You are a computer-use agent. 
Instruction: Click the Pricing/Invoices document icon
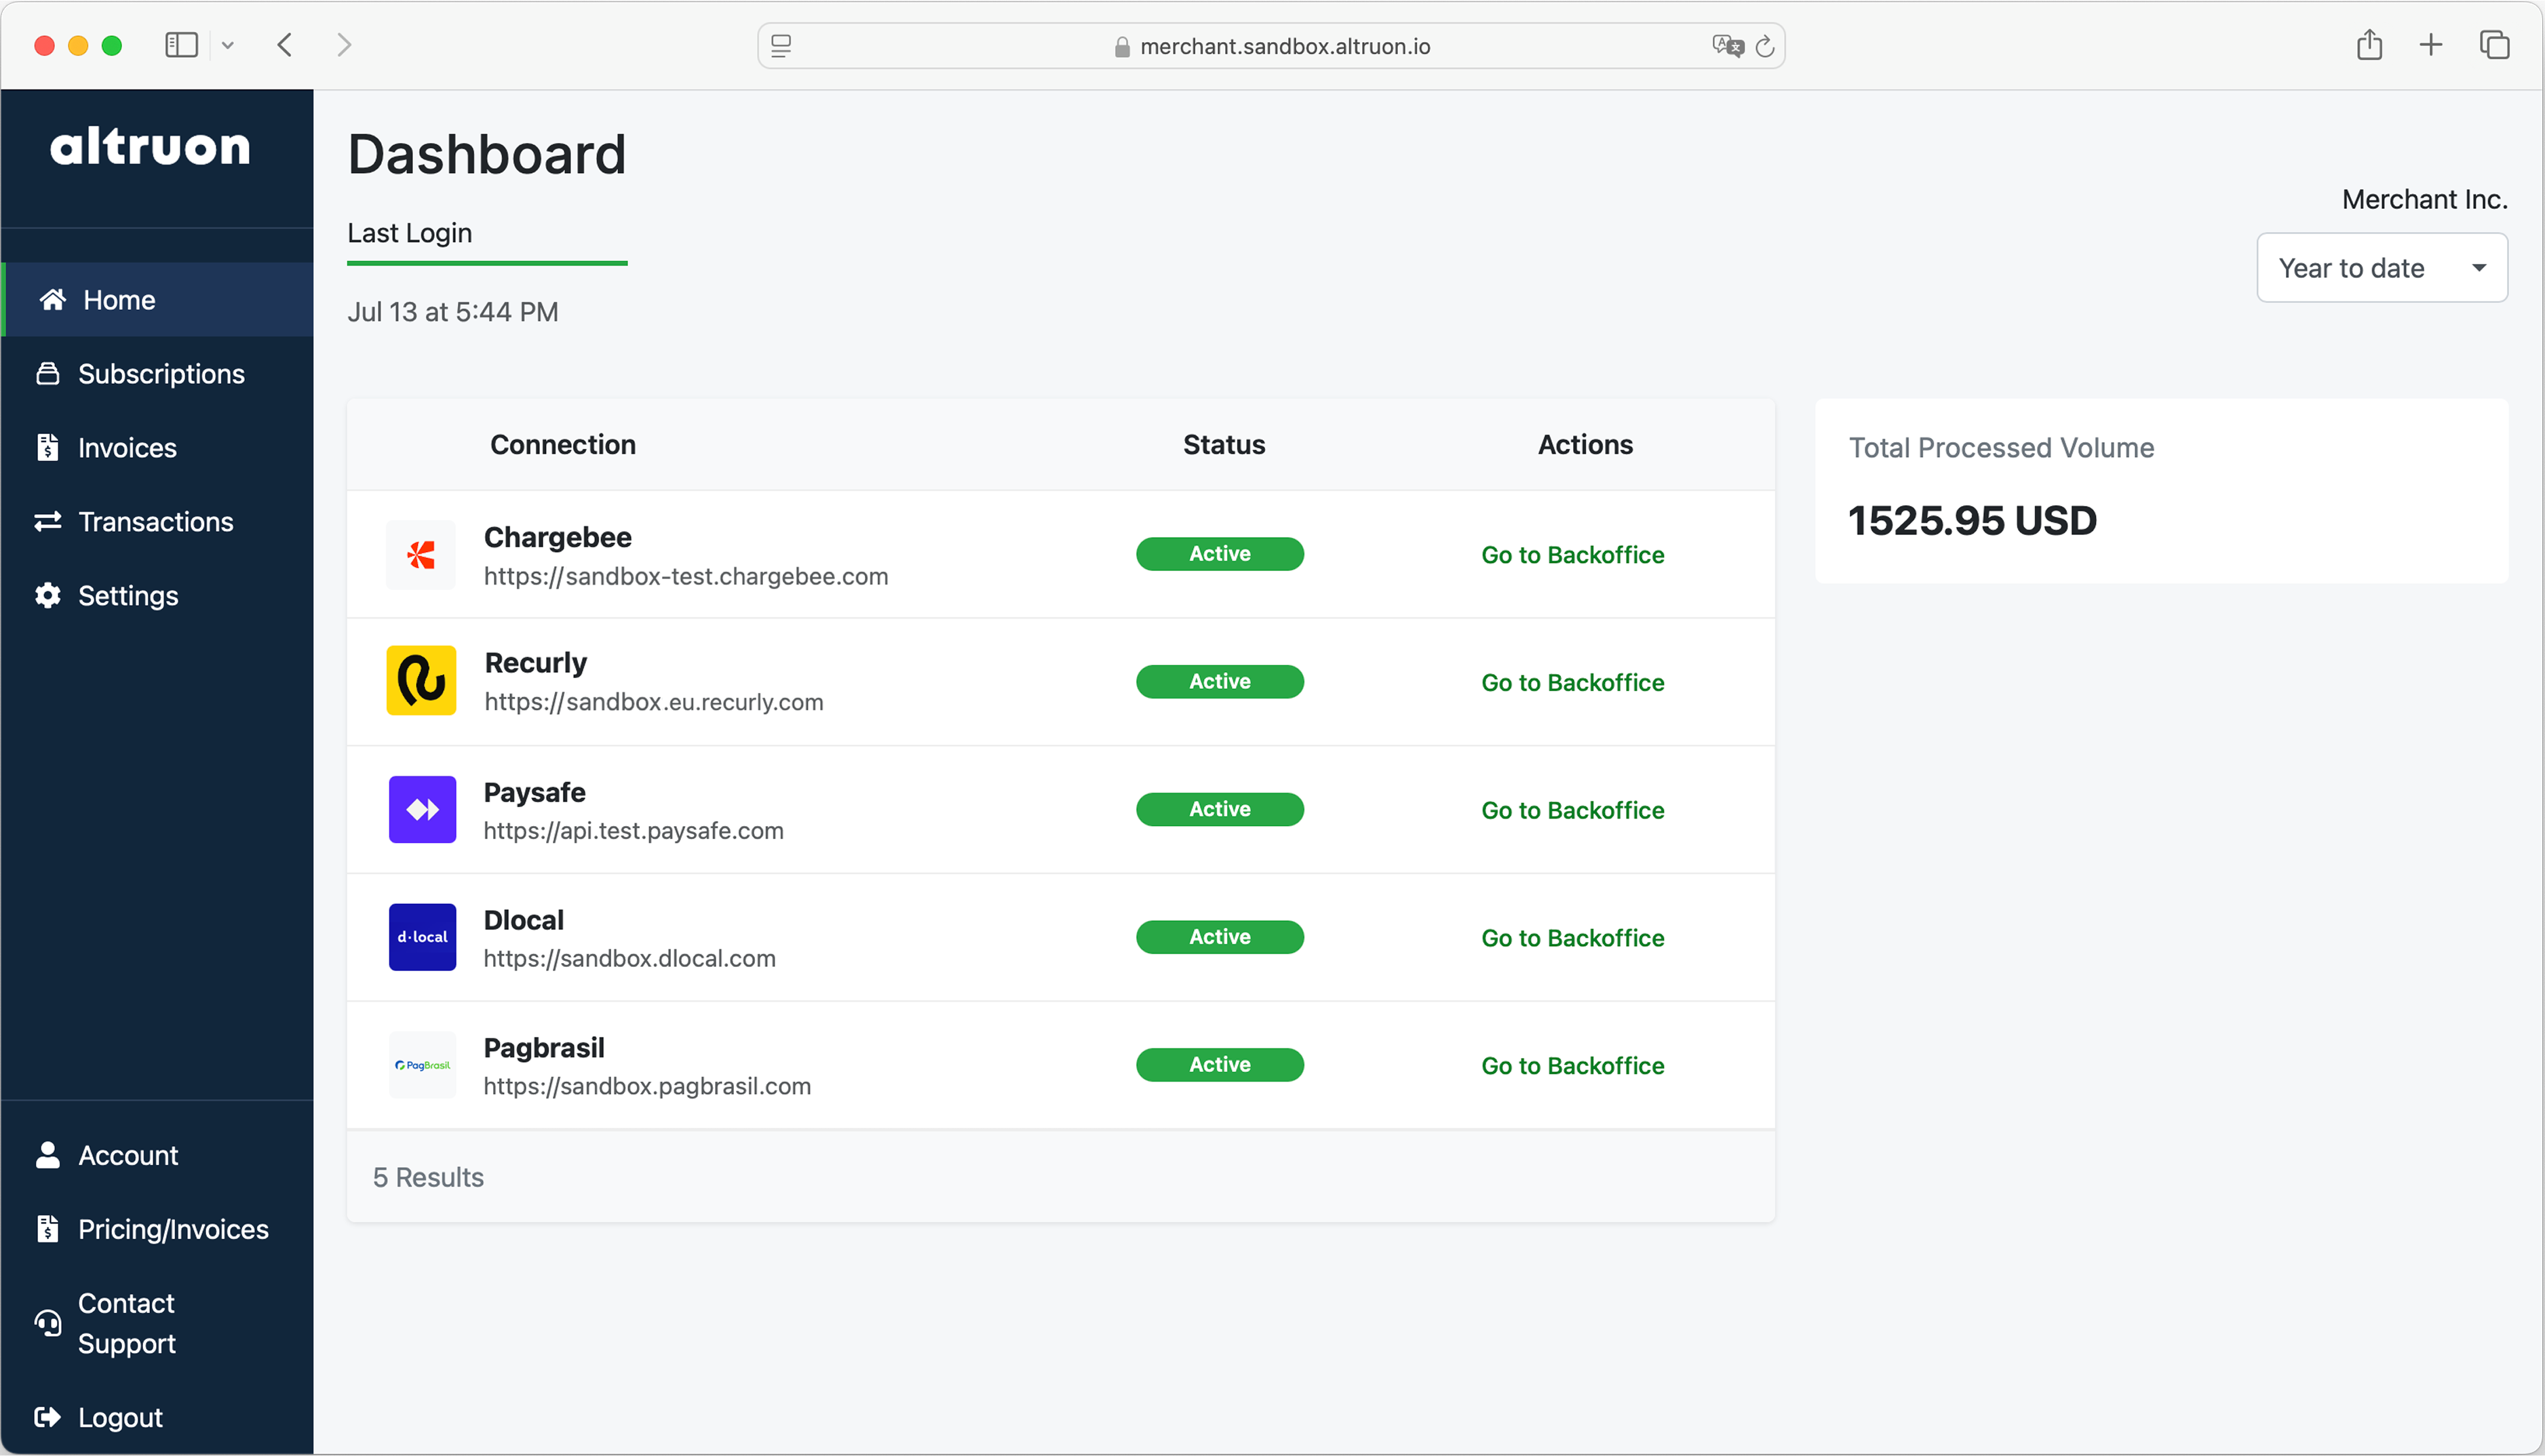tap(47, 1229)
